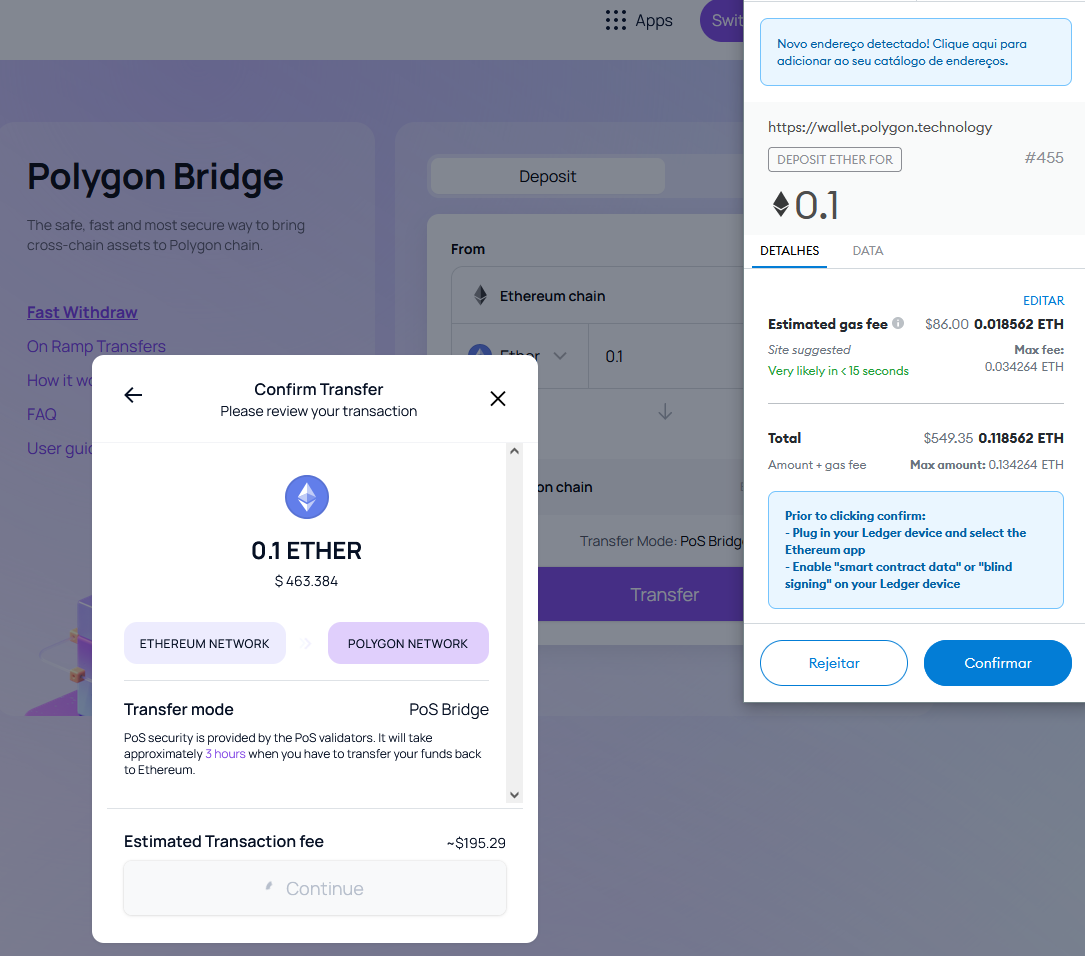
Task: Click Very likely in < 15 seconds text
Action: [x=838, y=371]
